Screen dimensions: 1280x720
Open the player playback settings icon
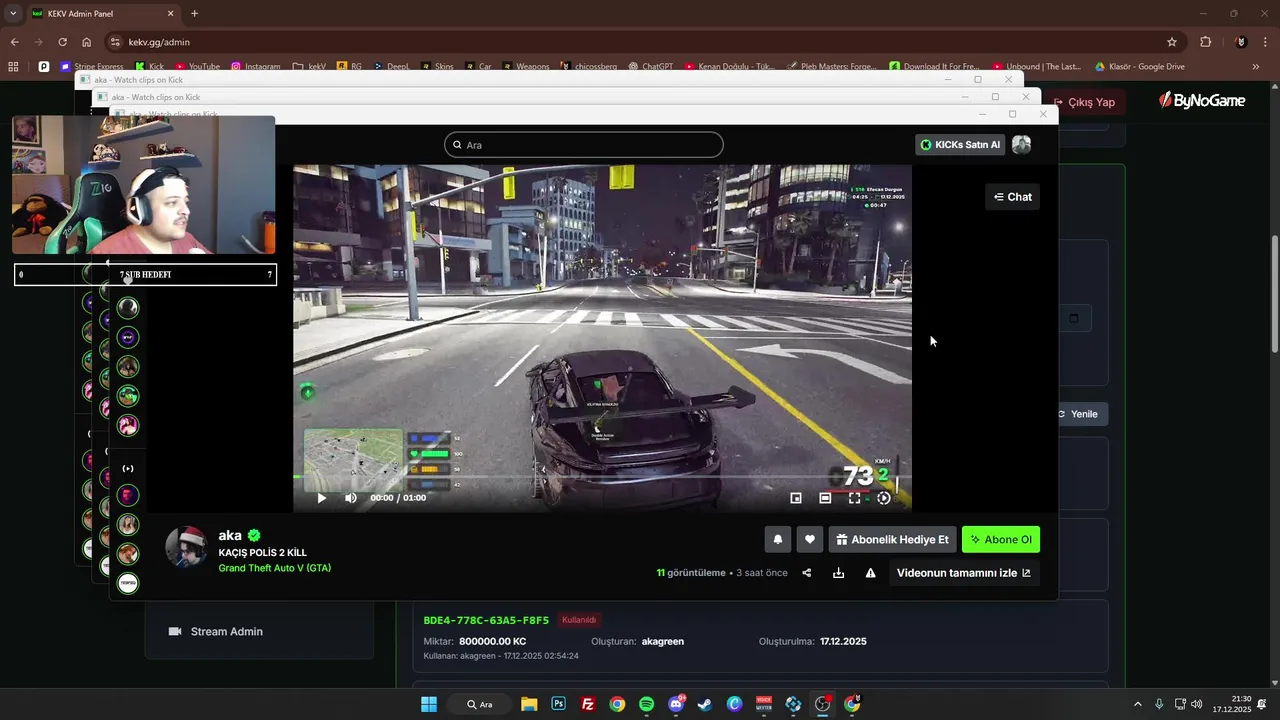(883, 498)
